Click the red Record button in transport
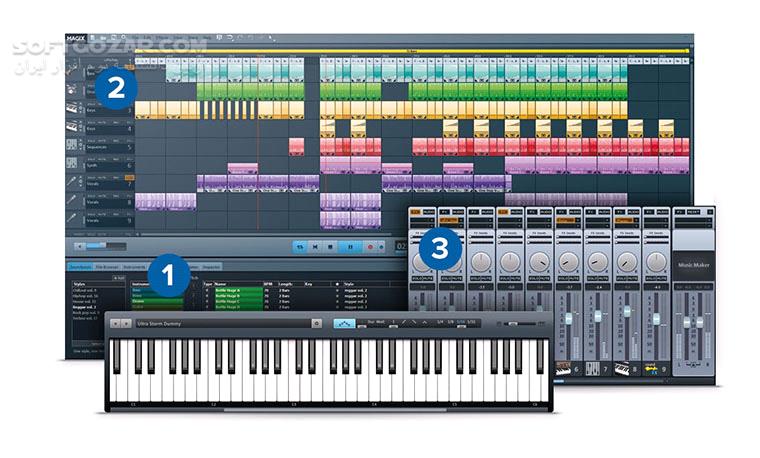The width and height of the screenshot is (760, 458). (x=370, y=247)
